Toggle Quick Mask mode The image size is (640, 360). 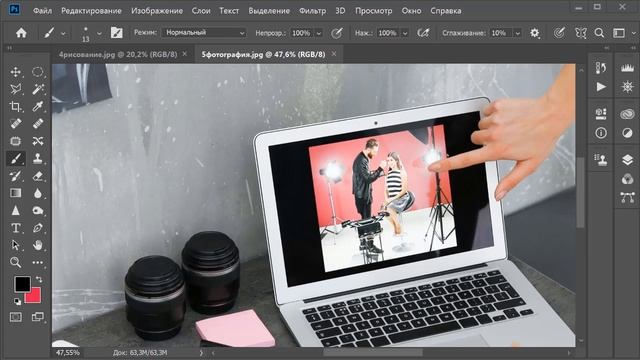(16, 317)
